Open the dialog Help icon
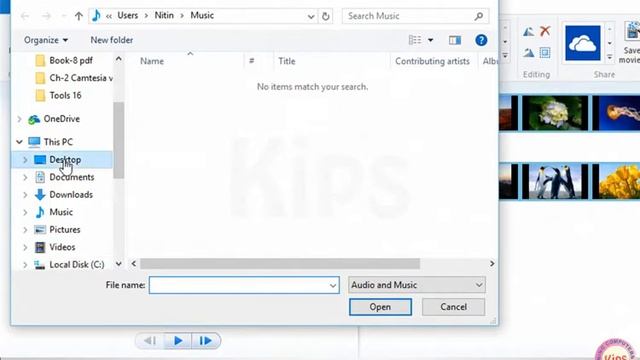This screenshot has height=360, width=640. click(481, 40)
